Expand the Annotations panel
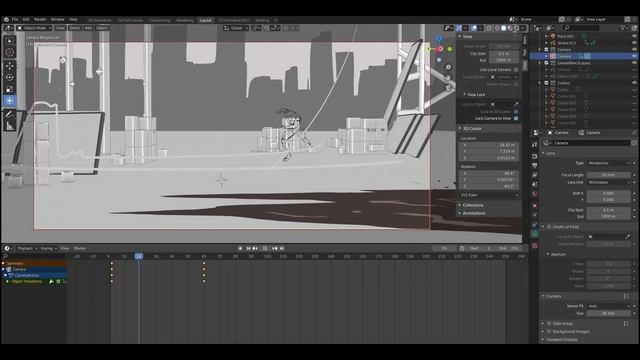This screenshot has width=640, height=360. (473, 213)
